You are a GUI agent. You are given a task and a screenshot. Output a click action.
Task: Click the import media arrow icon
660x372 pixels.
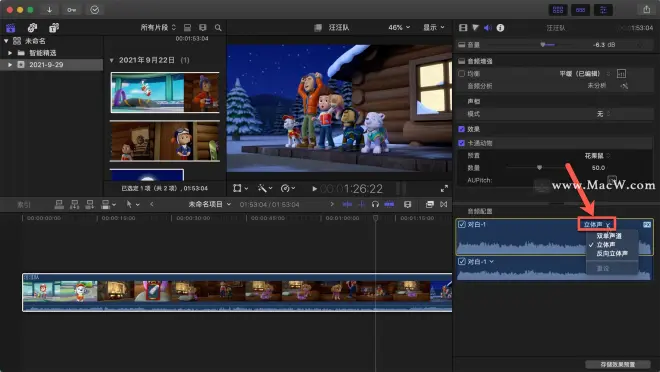(x=50, y=9)
